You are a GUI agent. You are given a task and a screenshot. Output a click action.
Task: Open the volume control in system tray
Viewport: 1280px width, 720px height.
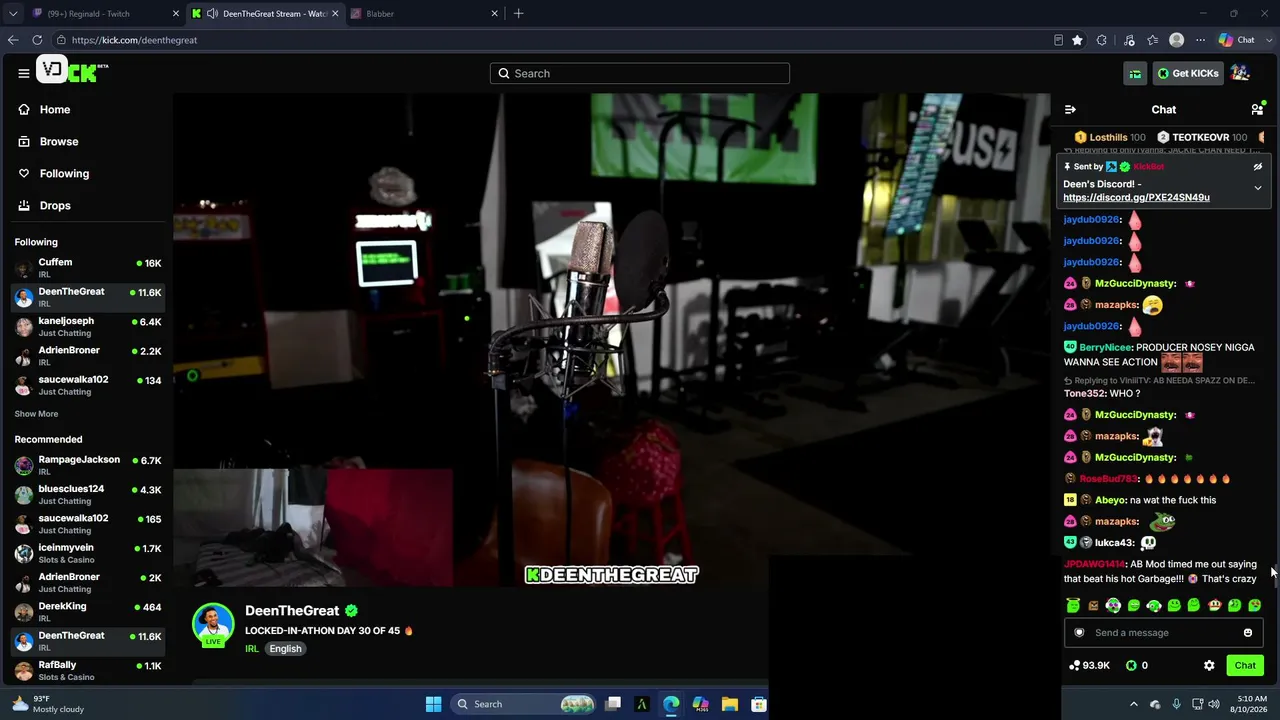1214,704
